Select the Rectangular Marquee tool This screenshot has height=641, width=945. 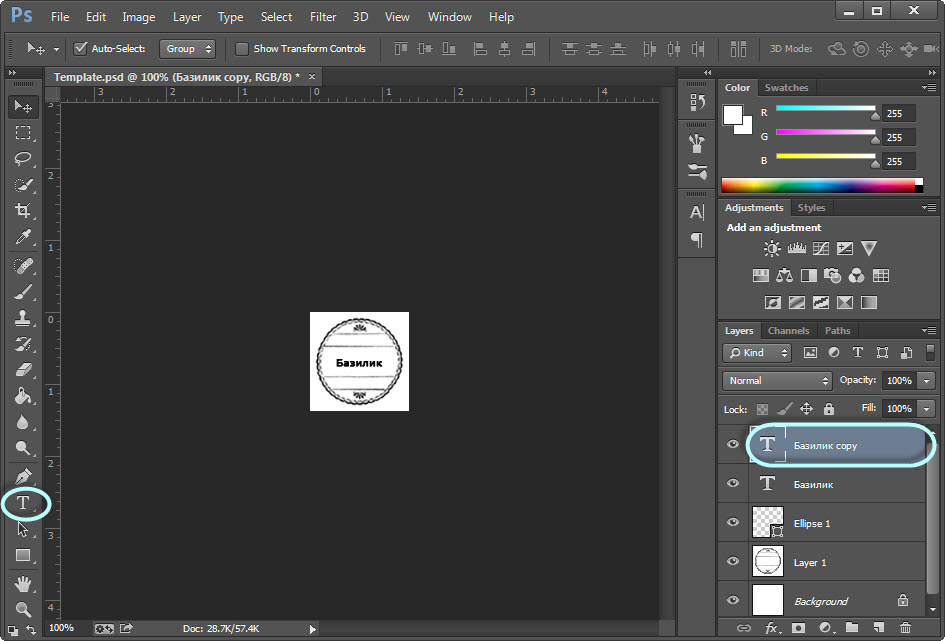click(22, 133)
